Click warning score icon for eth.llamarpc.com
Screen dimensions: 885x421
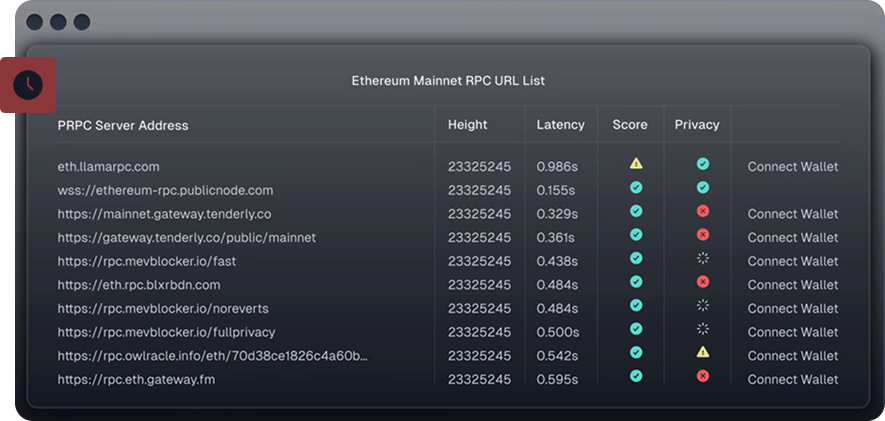[636, 163]
